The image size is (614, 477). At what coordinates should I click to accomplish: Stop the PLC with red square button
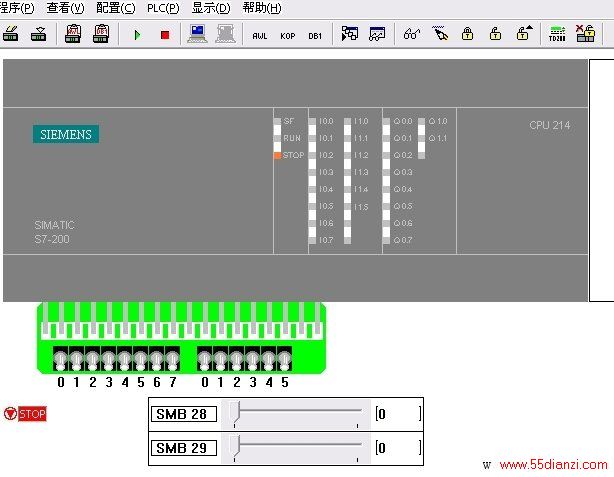pos(165,35)
